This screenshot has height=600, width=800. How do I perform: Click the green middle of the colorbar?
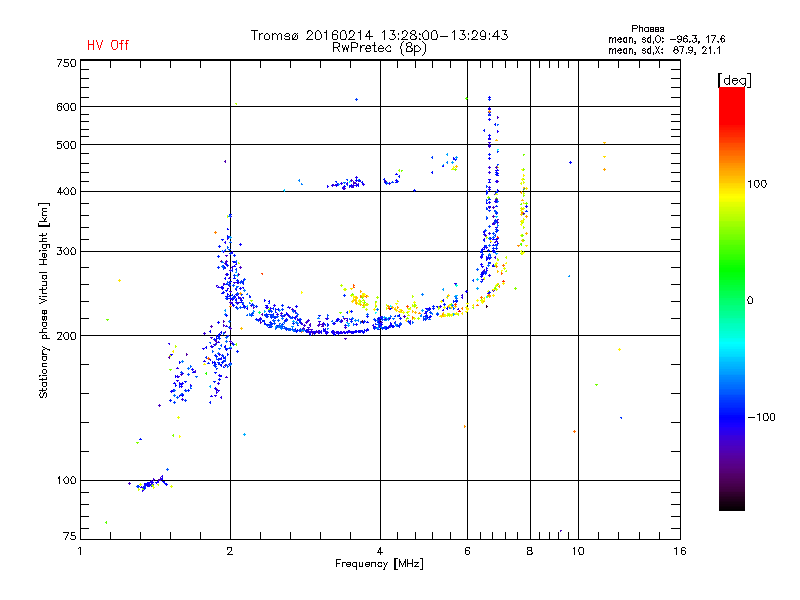pyautogui.click(x=732, y=270)
